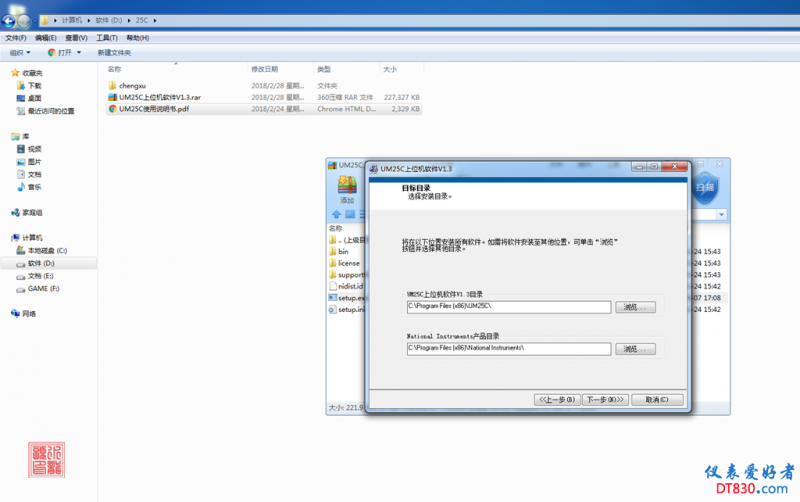Click the UM25C install path text field
The image size is (800, 502).
click(508, 306)
